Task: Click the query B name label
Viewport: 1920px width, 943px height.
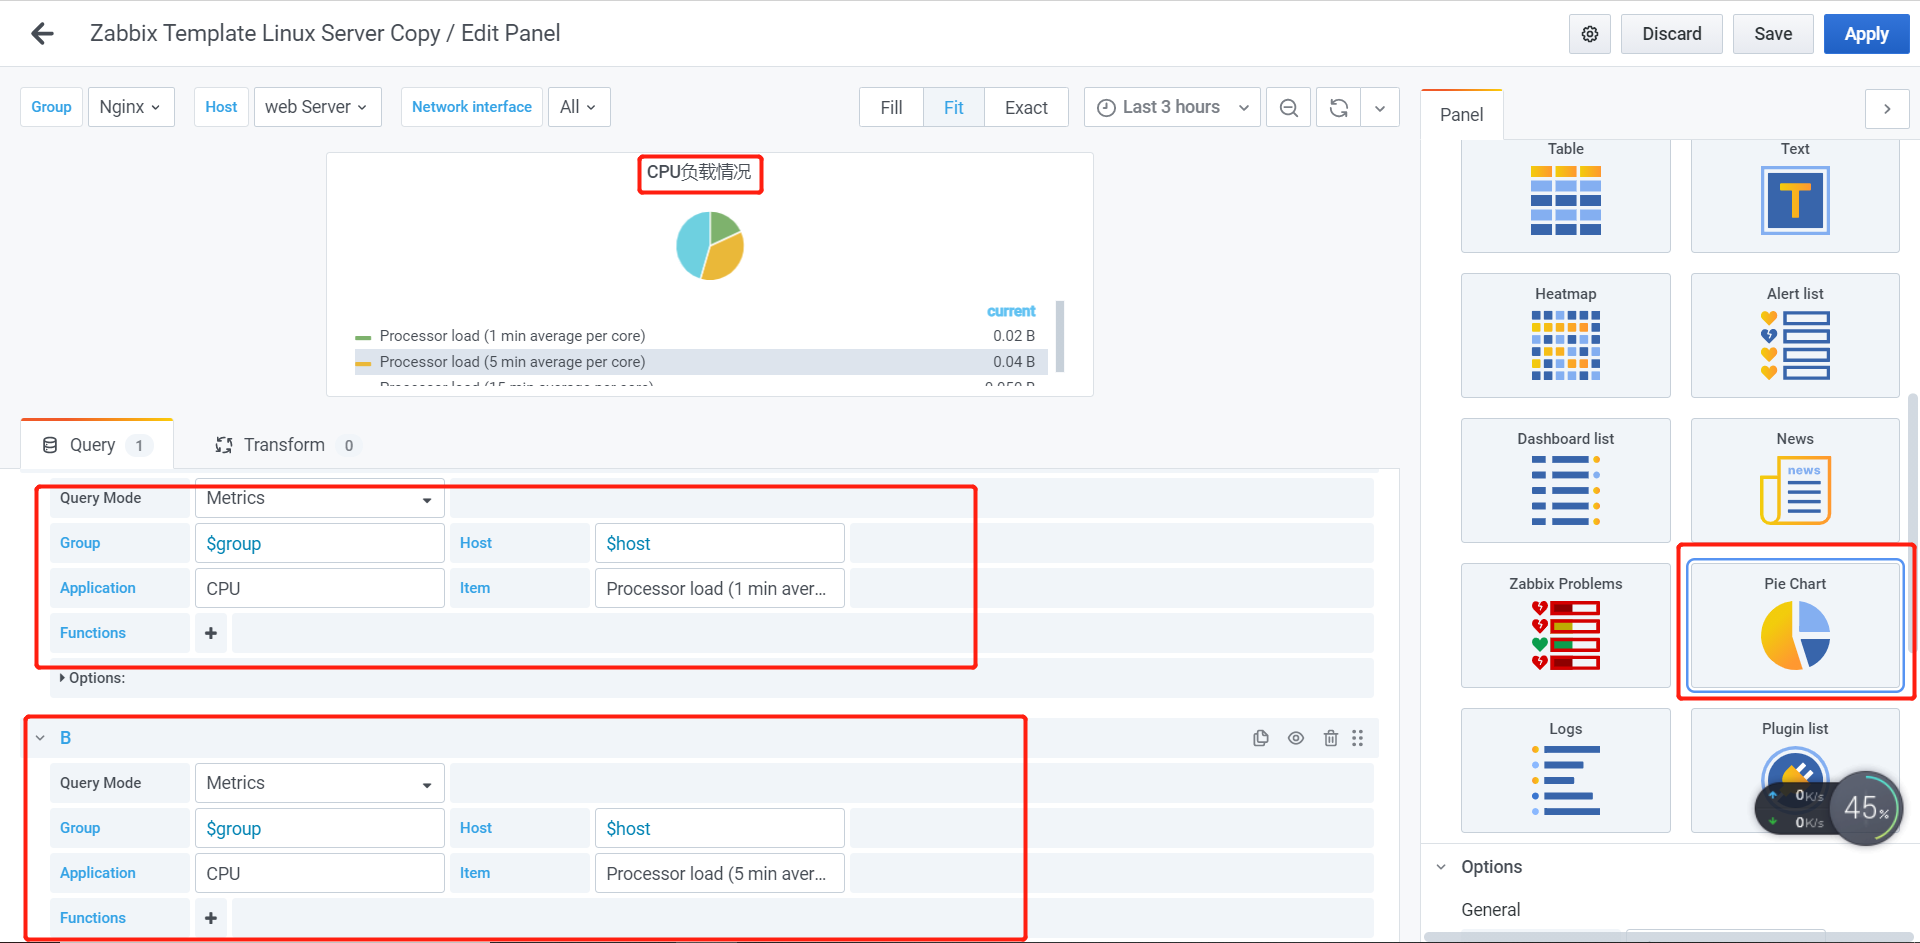Action: pyautogui.click(x=65, y=738)
